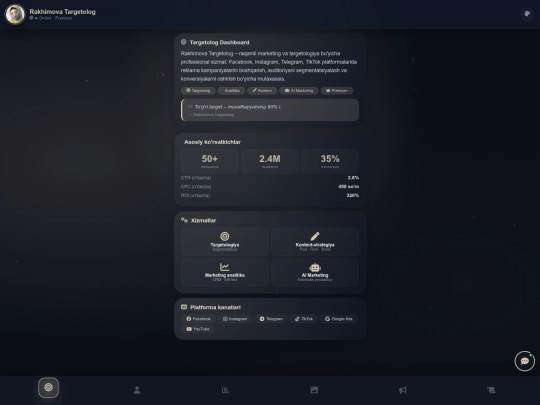Click the CTR value 2.8%

[x=353, y=178]
